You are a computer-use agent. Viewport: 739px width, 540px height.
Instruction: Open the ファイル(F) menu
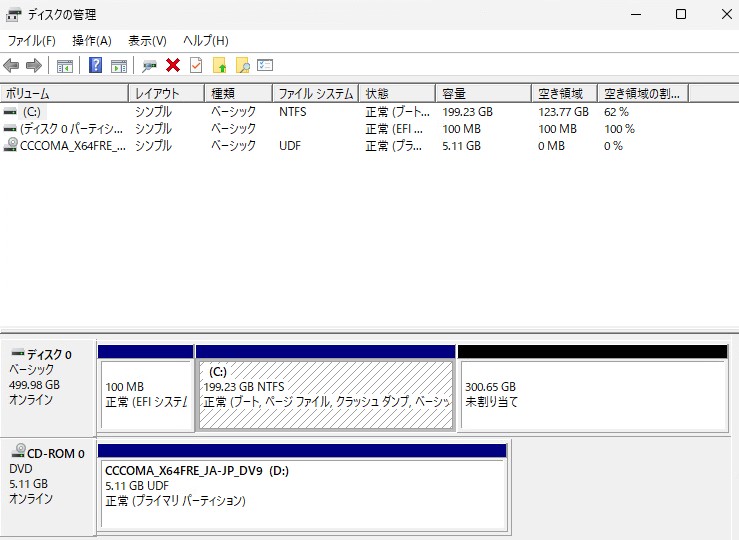[32, 41]
